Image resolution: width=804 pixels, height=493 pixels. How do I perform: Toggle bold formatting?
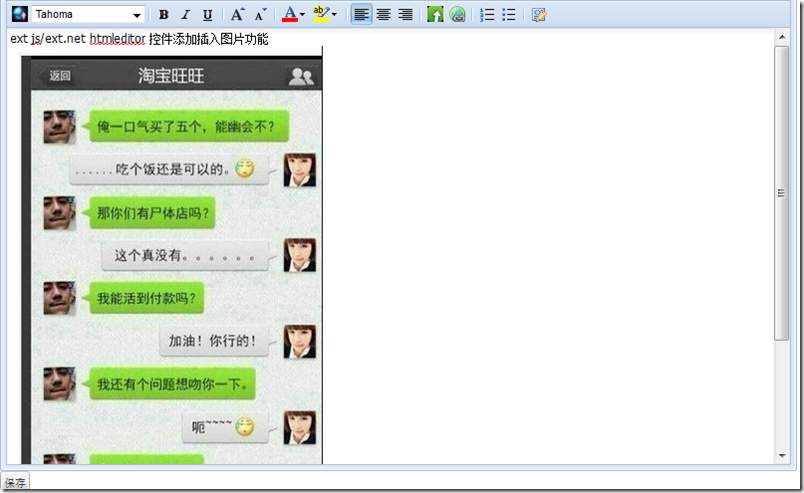164,15
